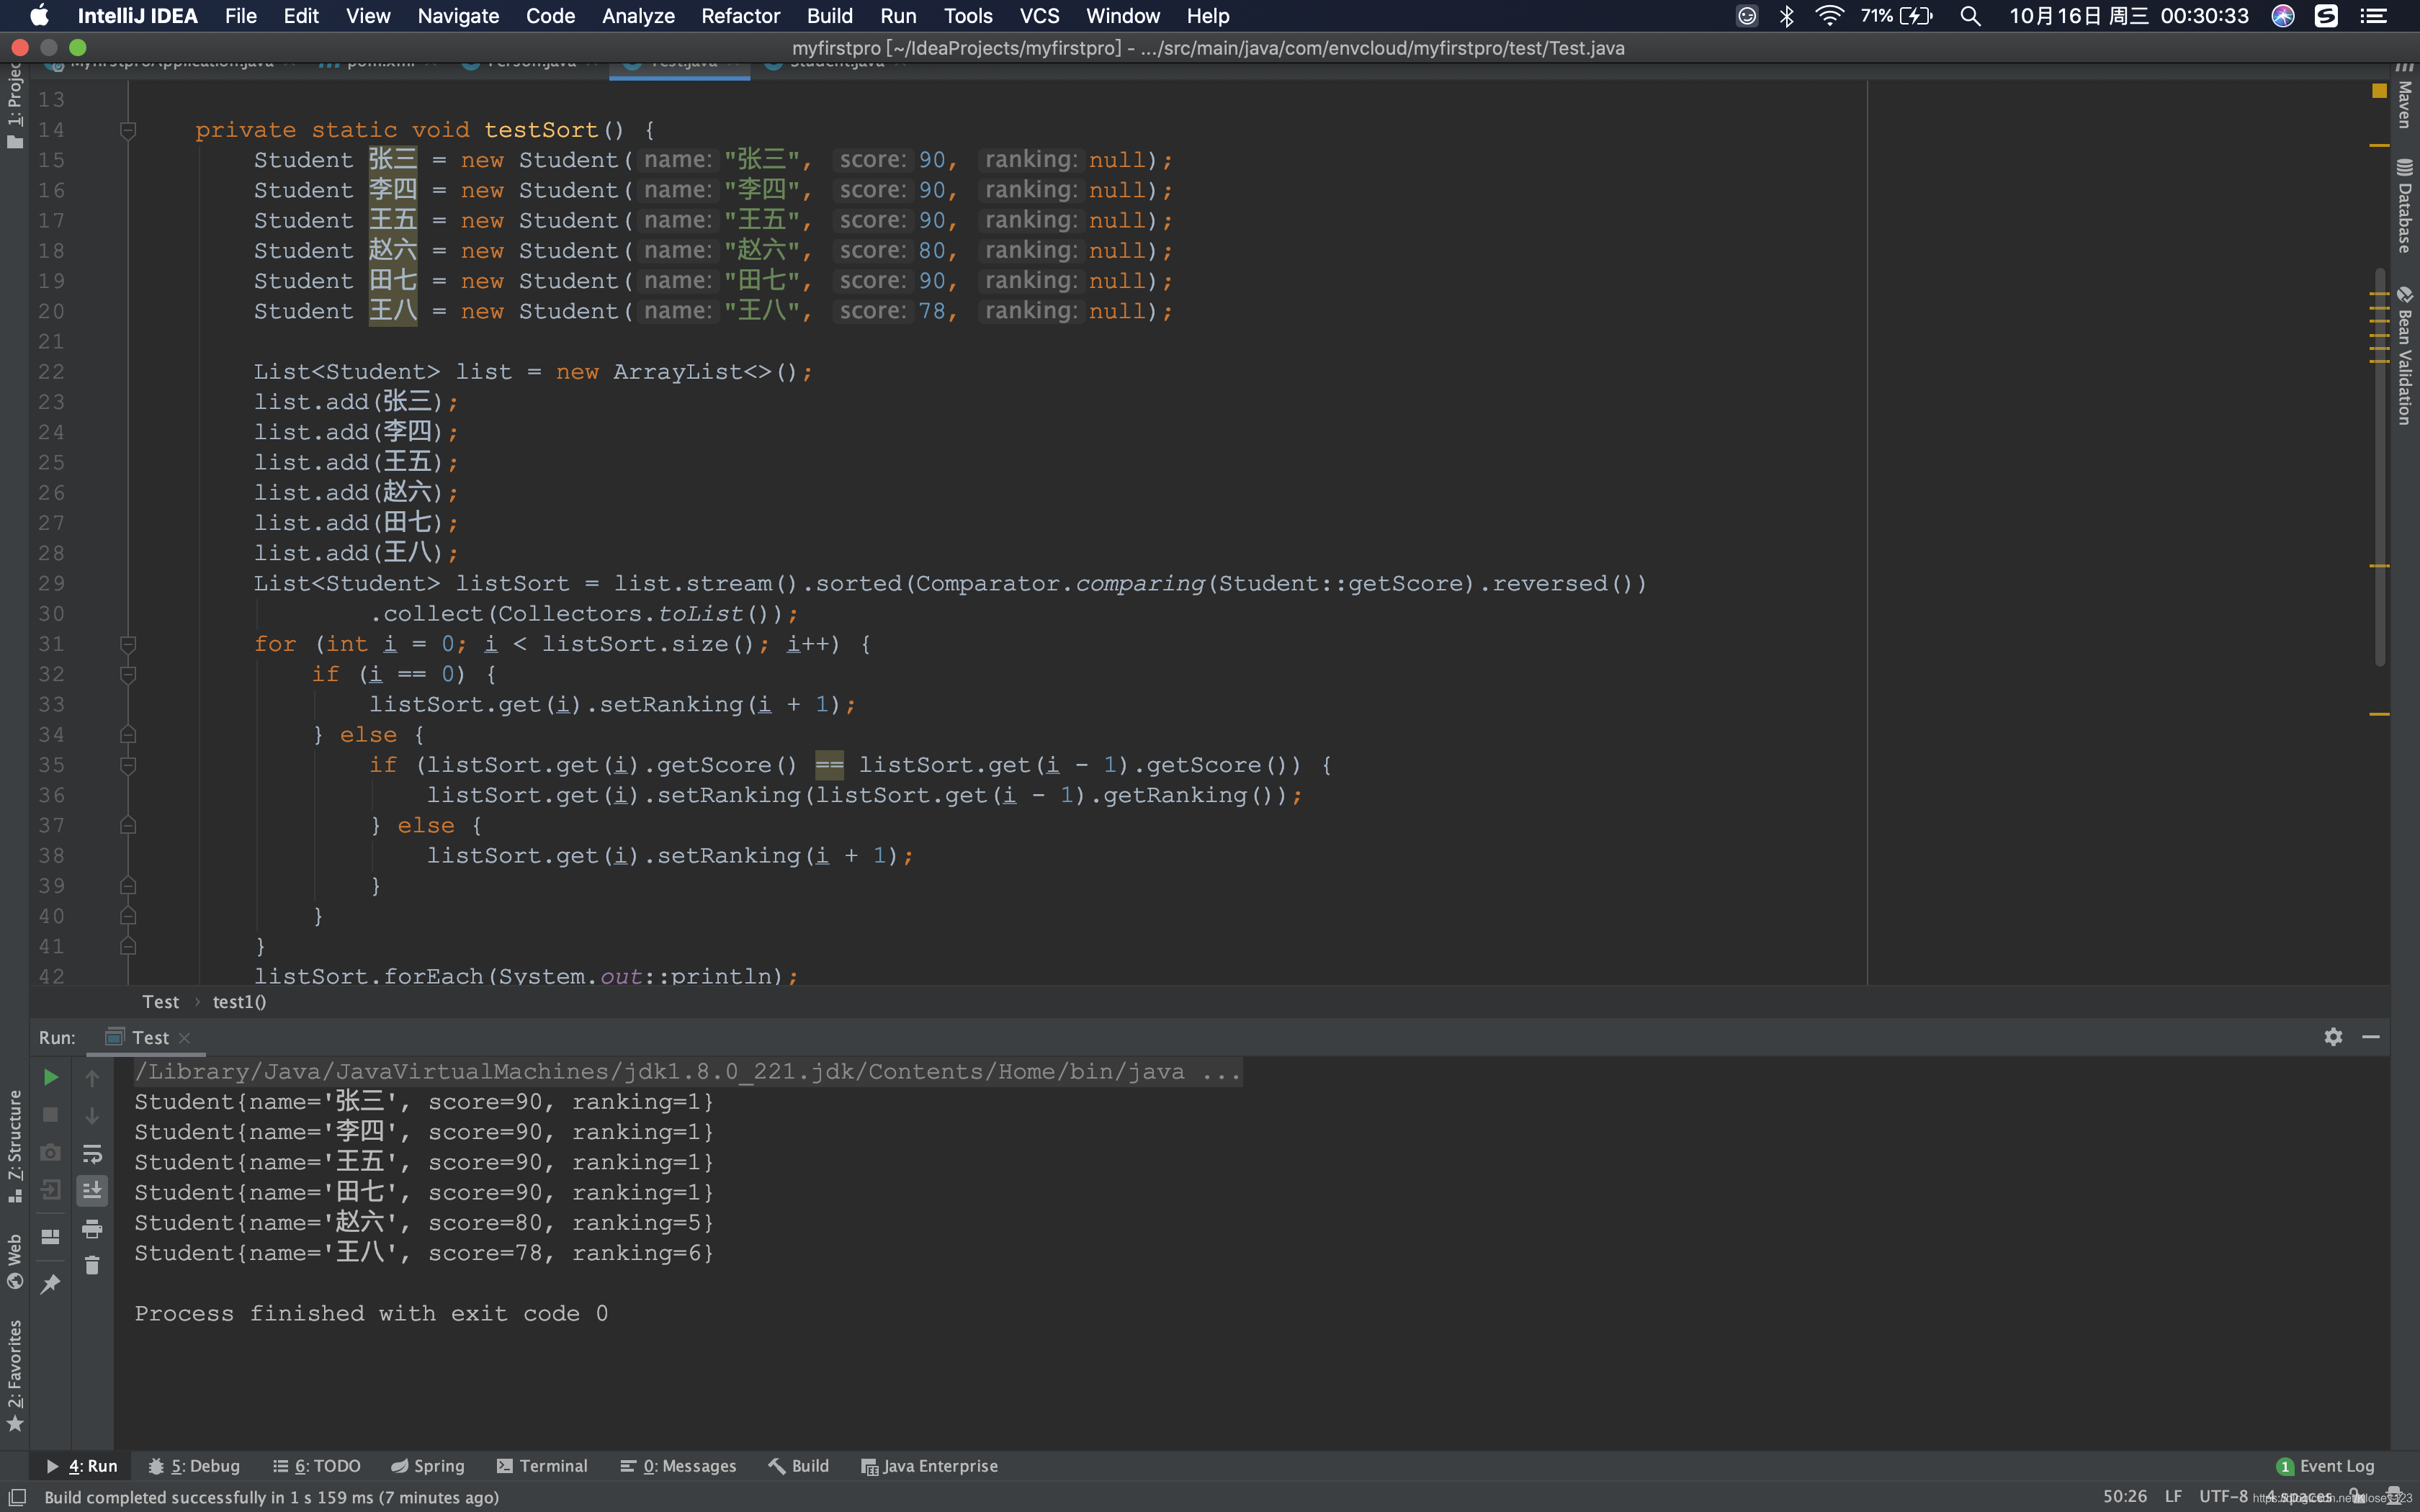Open Run panel settings gear
The width and height of the screenshot is (2420, 1512).
coord(2333,1037)
